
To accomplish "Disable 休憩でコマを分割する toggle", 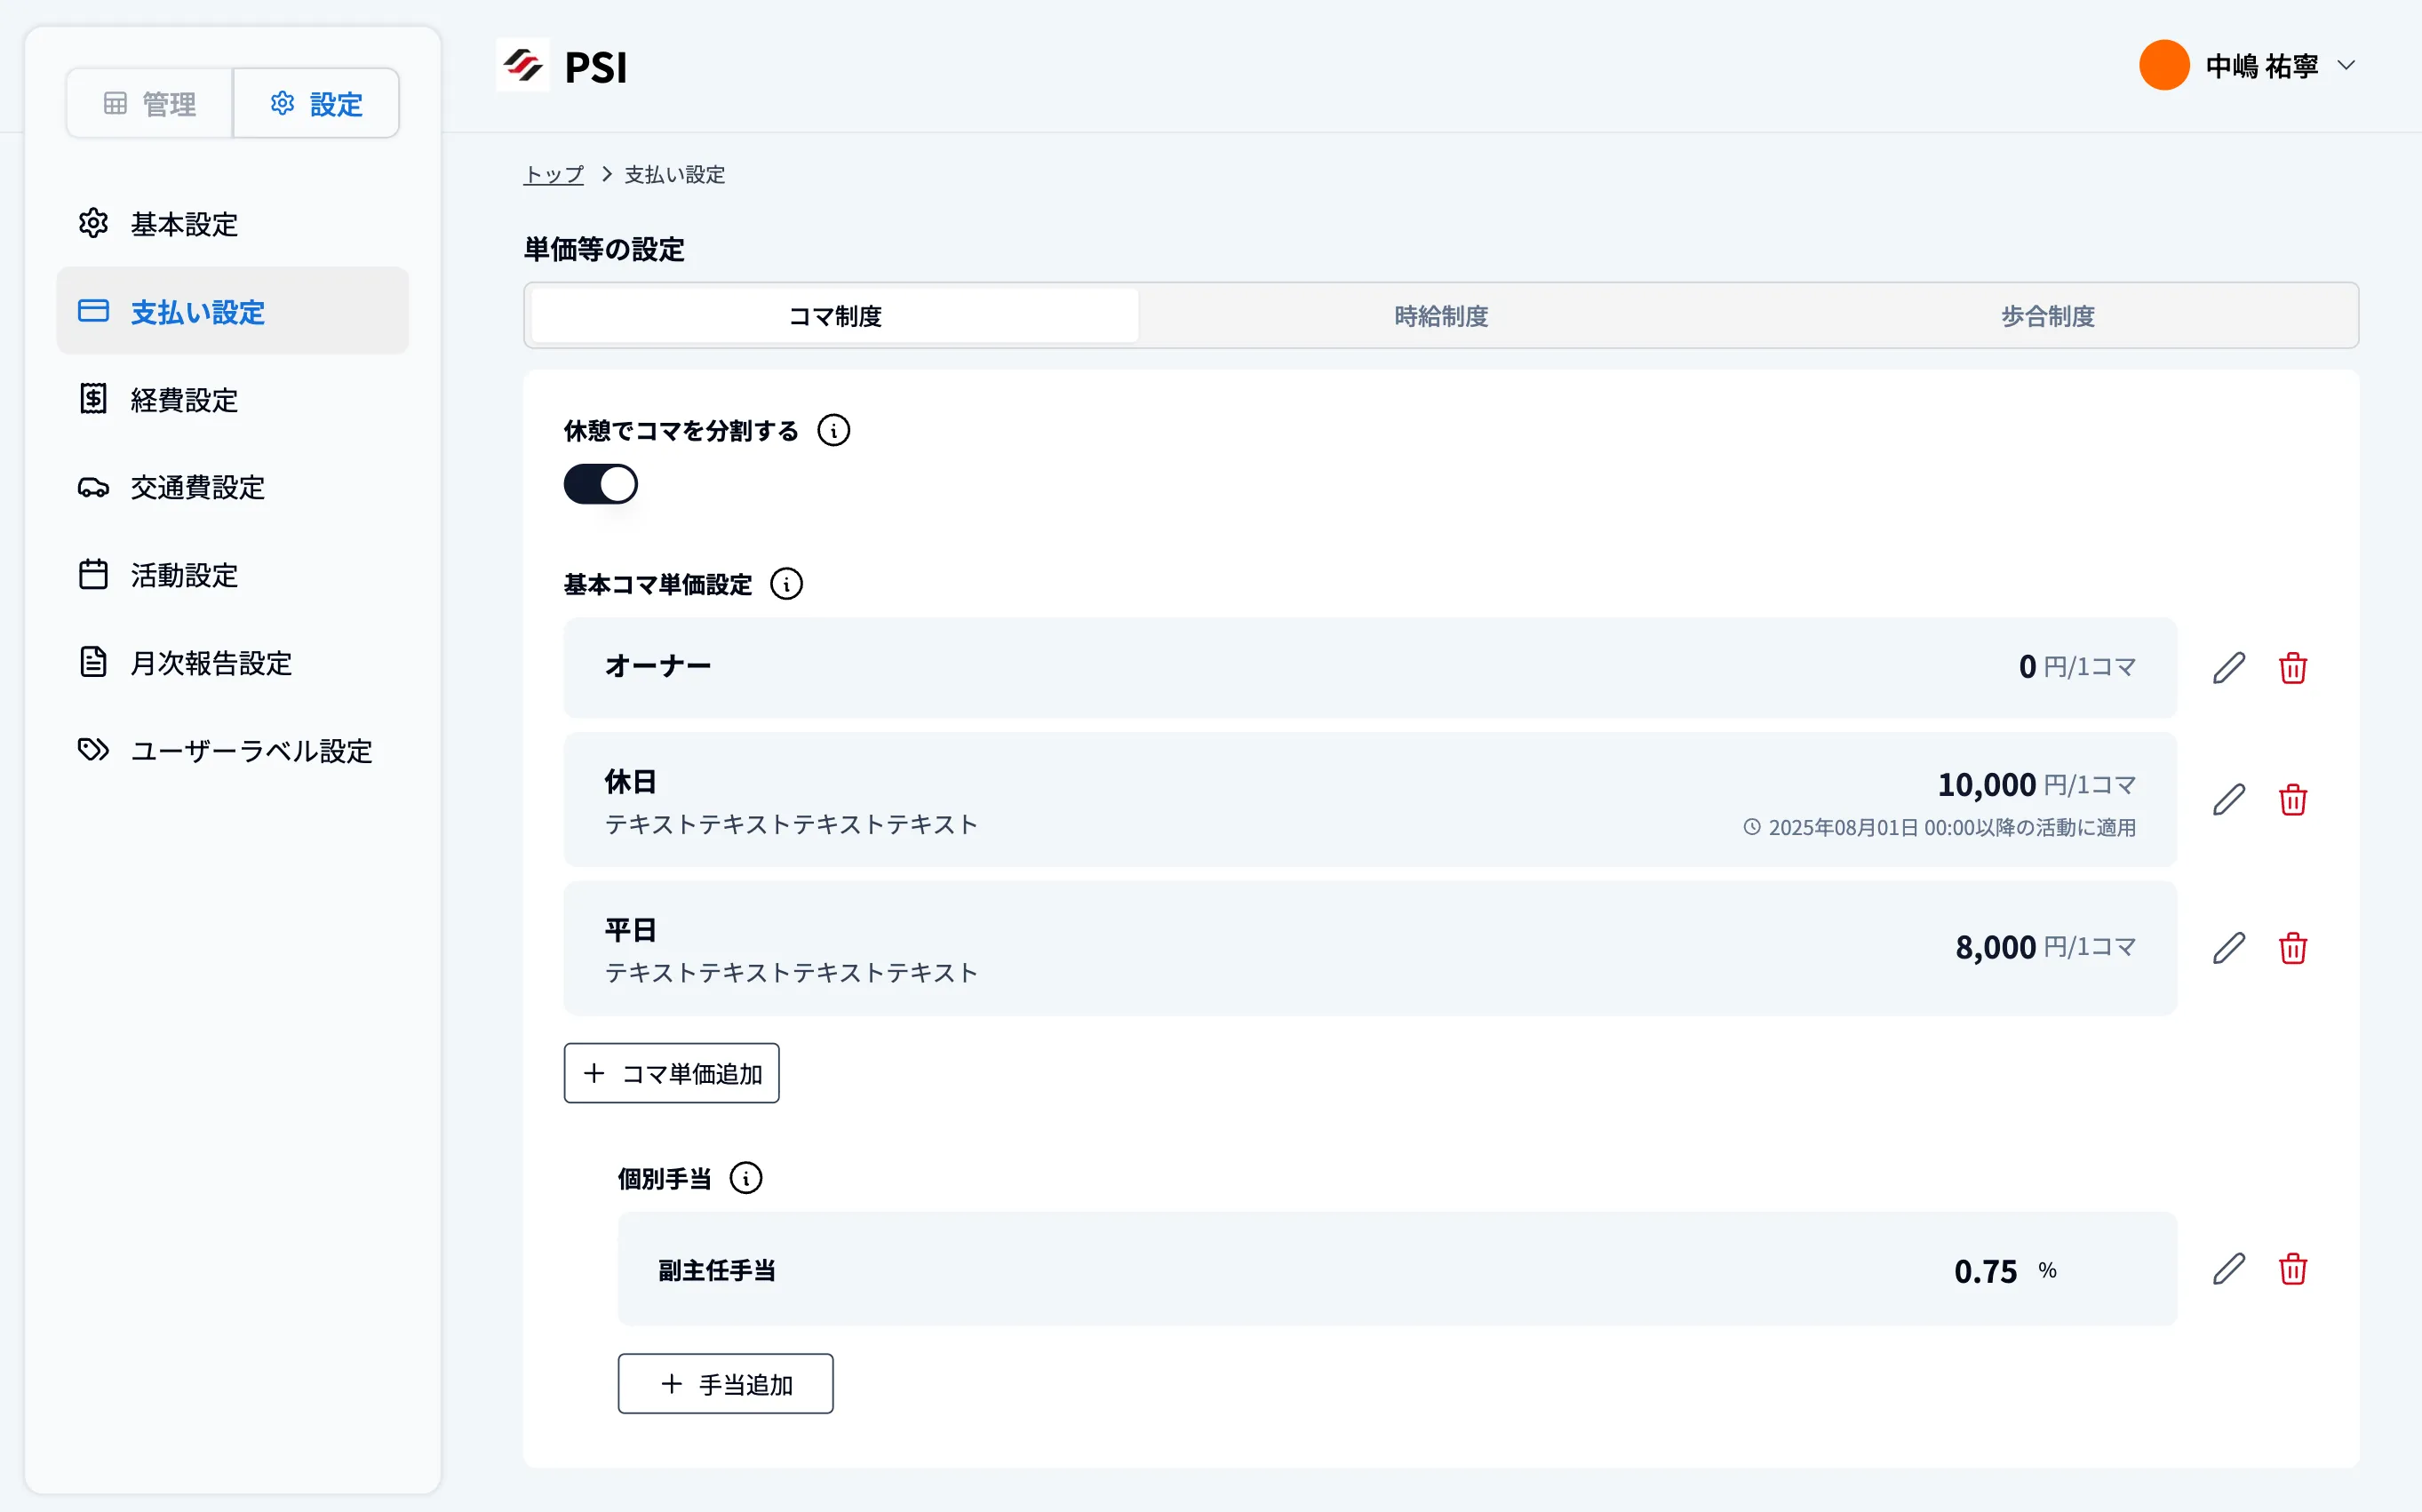I will (600, 483).
